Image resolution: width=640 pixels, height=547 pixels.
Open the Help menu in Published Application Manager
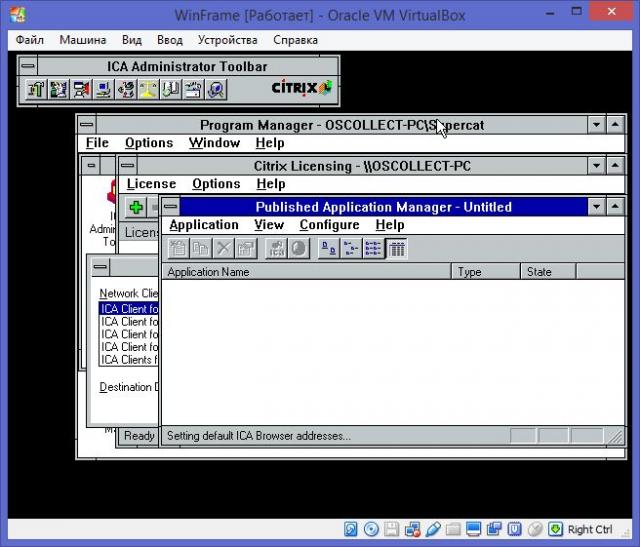click(390, 225)
